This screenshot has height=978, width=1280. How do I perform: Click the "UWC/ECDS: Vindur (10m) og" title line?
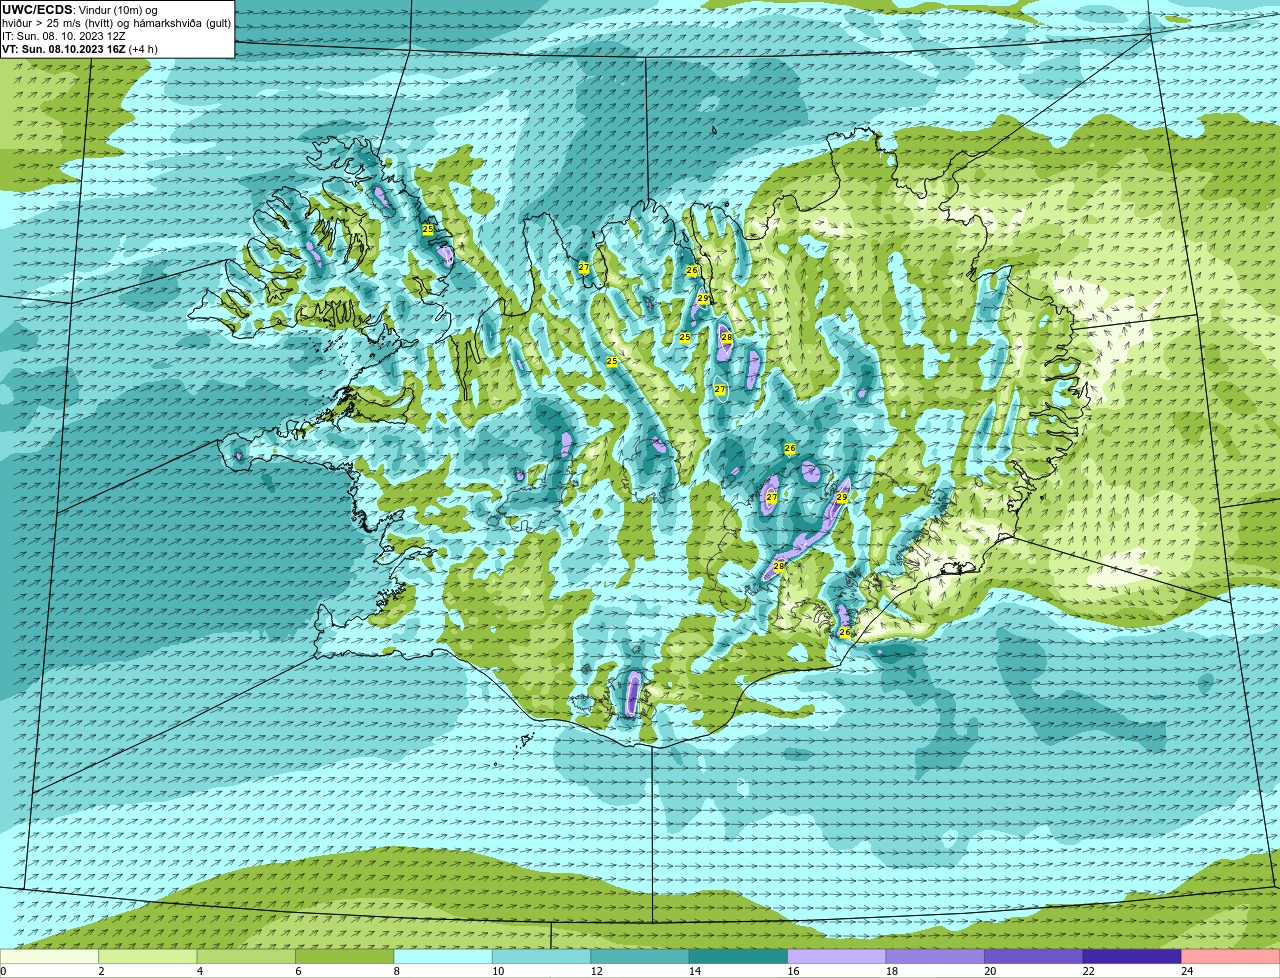tap(80, 10)
